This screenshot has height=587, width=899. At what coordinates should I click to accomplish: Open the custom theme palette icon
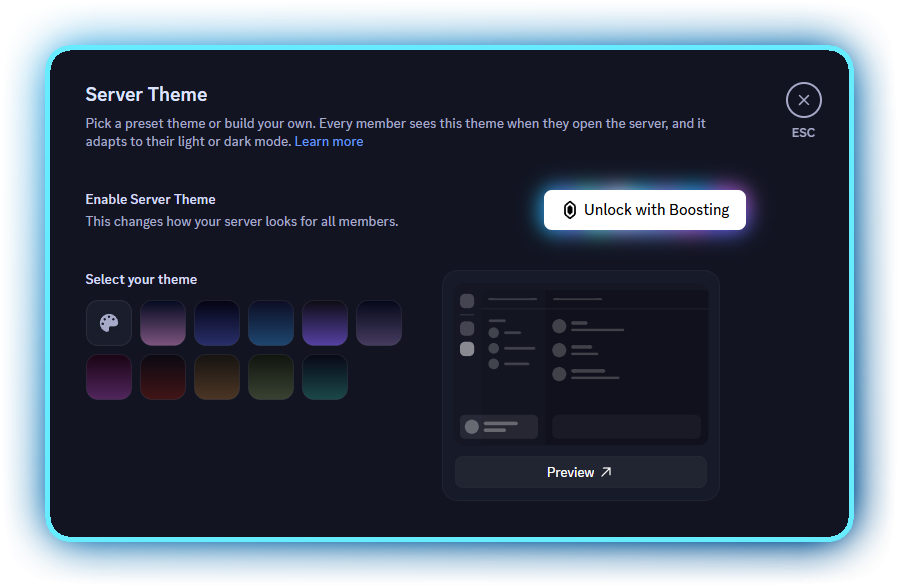(109, 323)
